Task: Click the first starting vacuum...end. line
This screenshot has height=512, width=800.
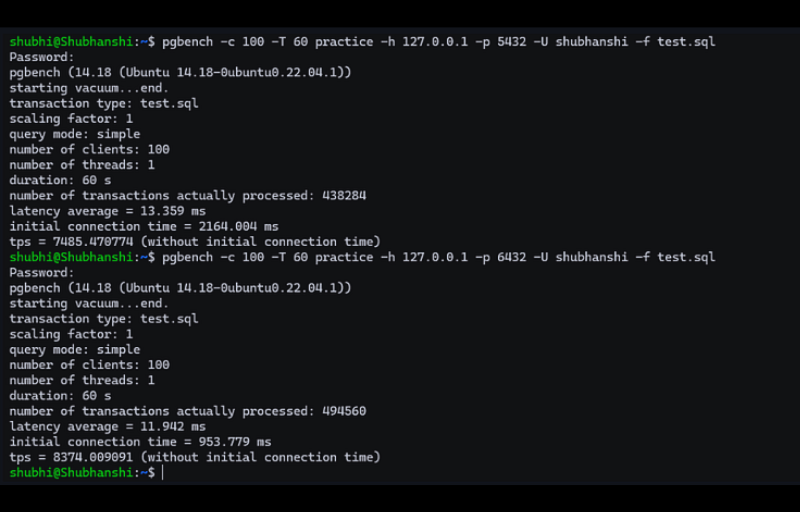Action: point(90,88)
